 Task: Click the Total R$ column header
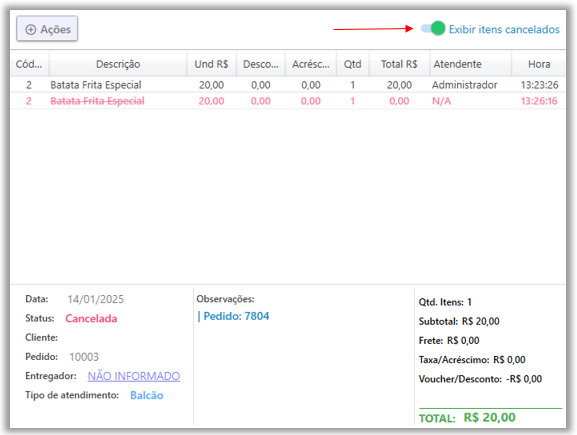coord(399,64)
